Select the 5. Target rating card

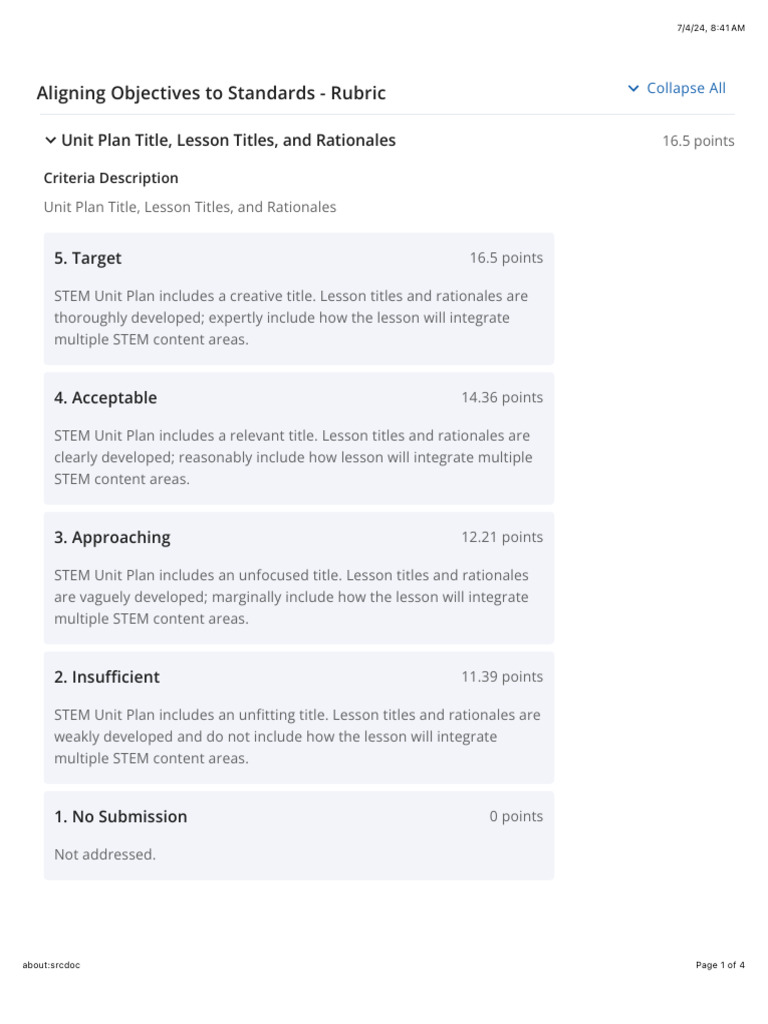pyautogui.click(x=299, y=298)
